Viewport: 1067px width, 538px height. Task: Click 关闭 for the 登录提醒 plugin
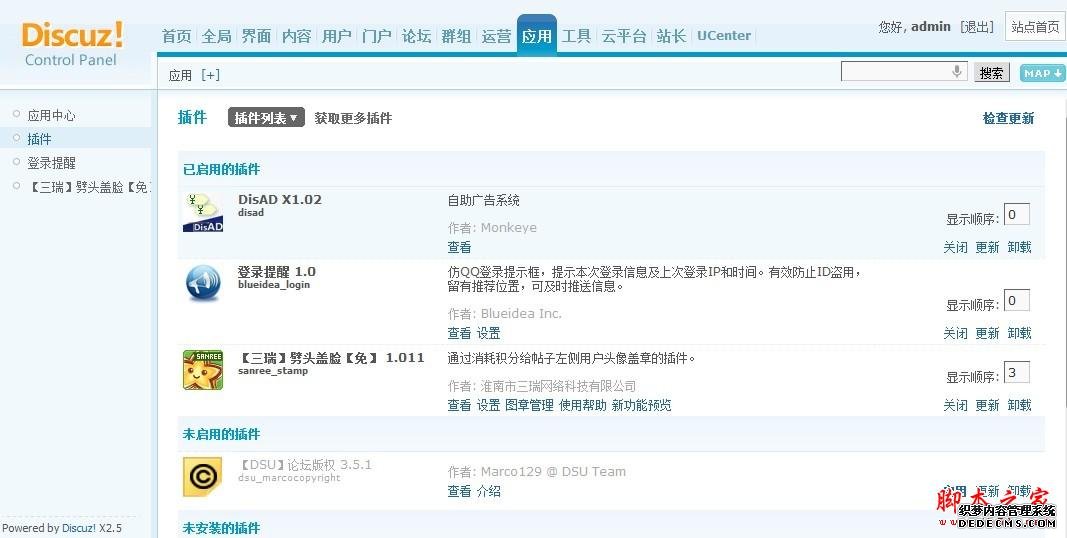click(x=955, y=333)
